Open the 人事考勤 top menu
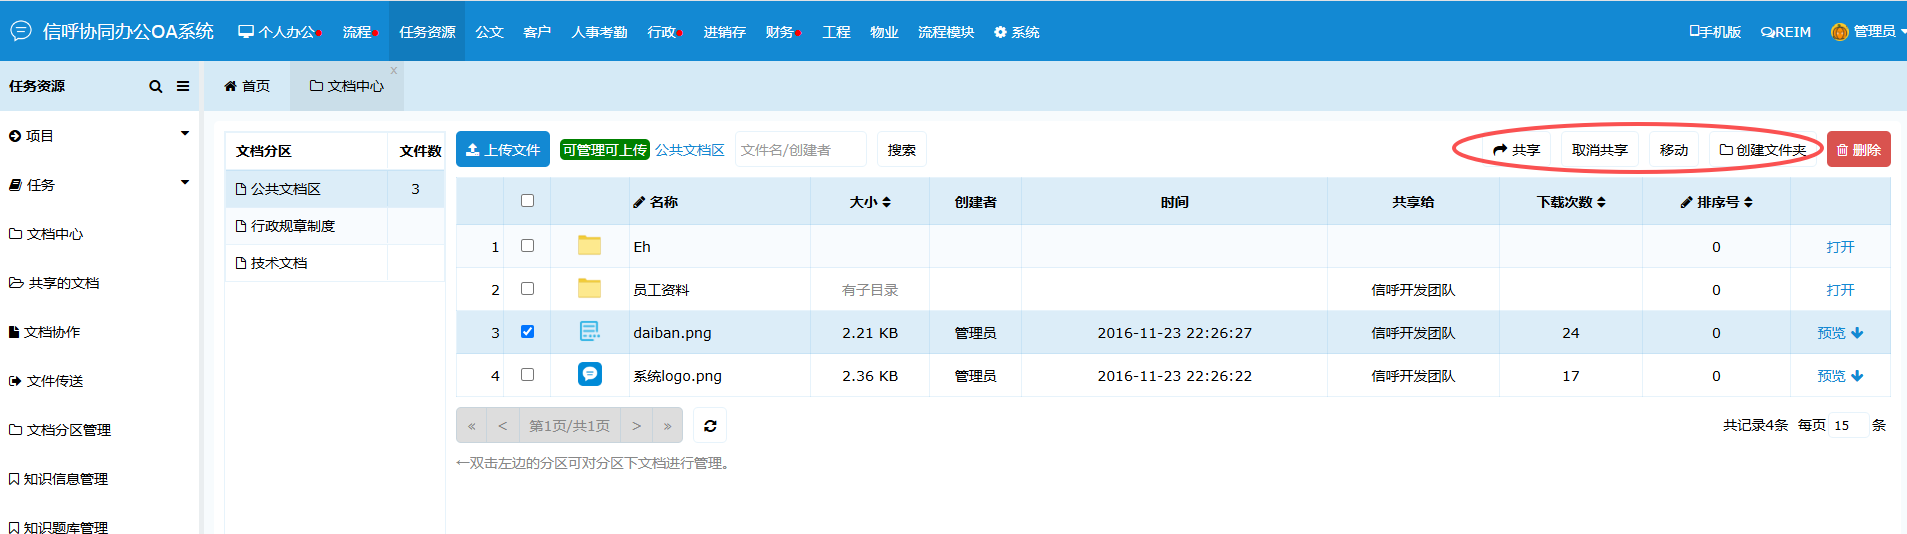 point(599,32)
